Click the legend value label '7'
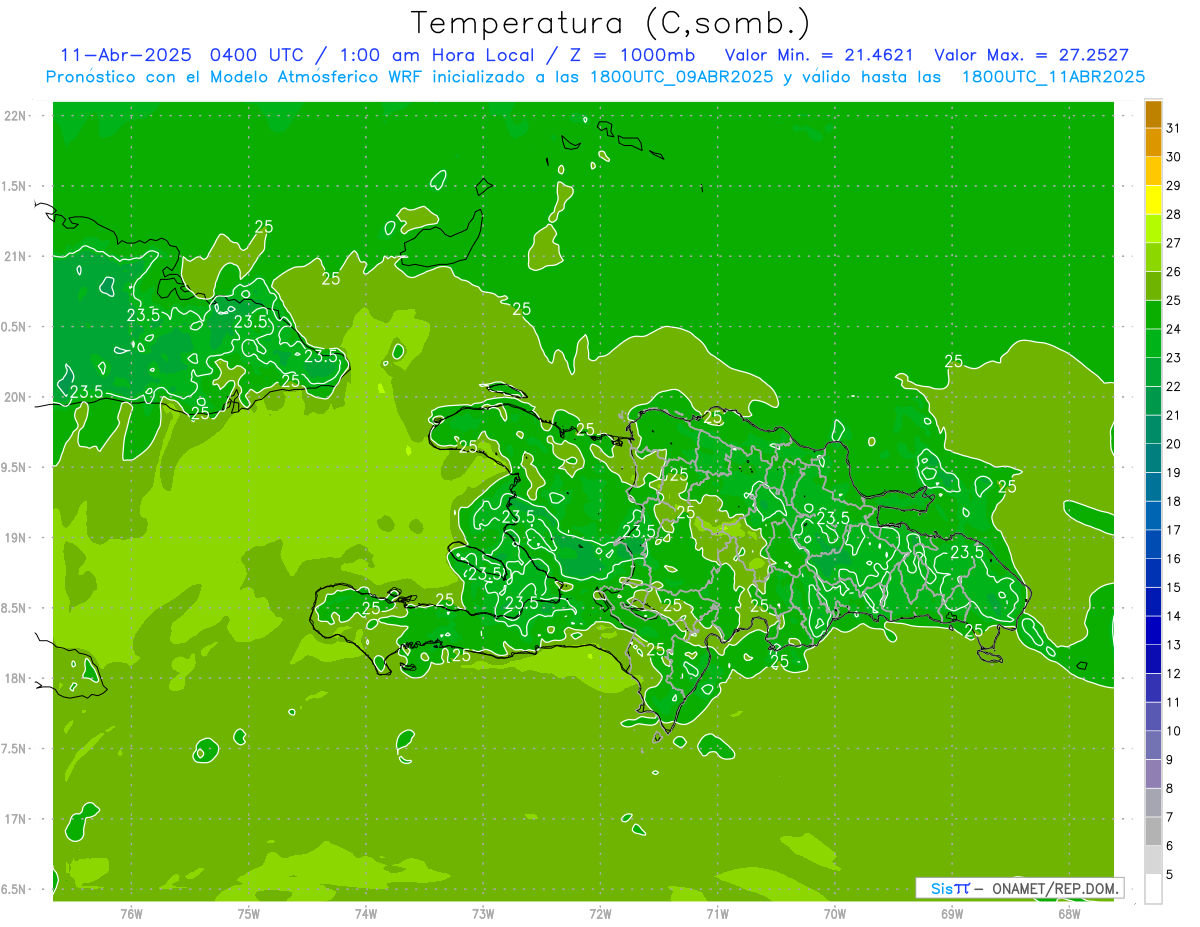This screenshot has height=927, width=1200. click(x=1170, y=817)
